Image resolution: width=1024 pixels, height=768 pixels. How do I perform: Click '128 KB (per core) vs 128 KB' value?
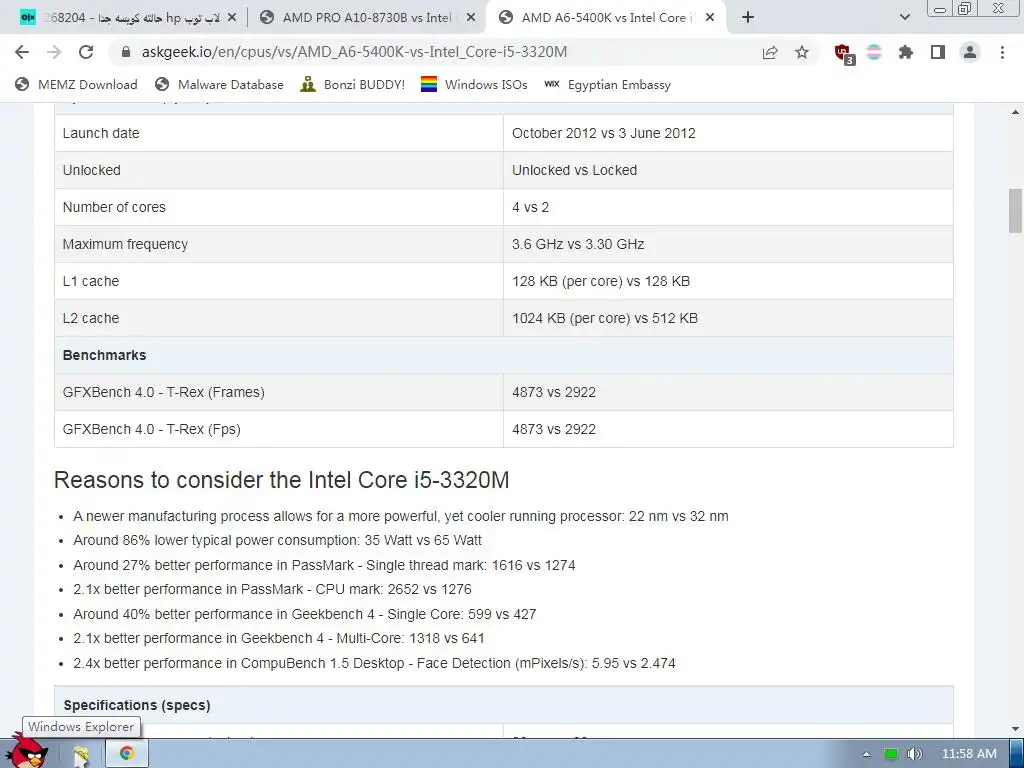(x=601, y=281)
